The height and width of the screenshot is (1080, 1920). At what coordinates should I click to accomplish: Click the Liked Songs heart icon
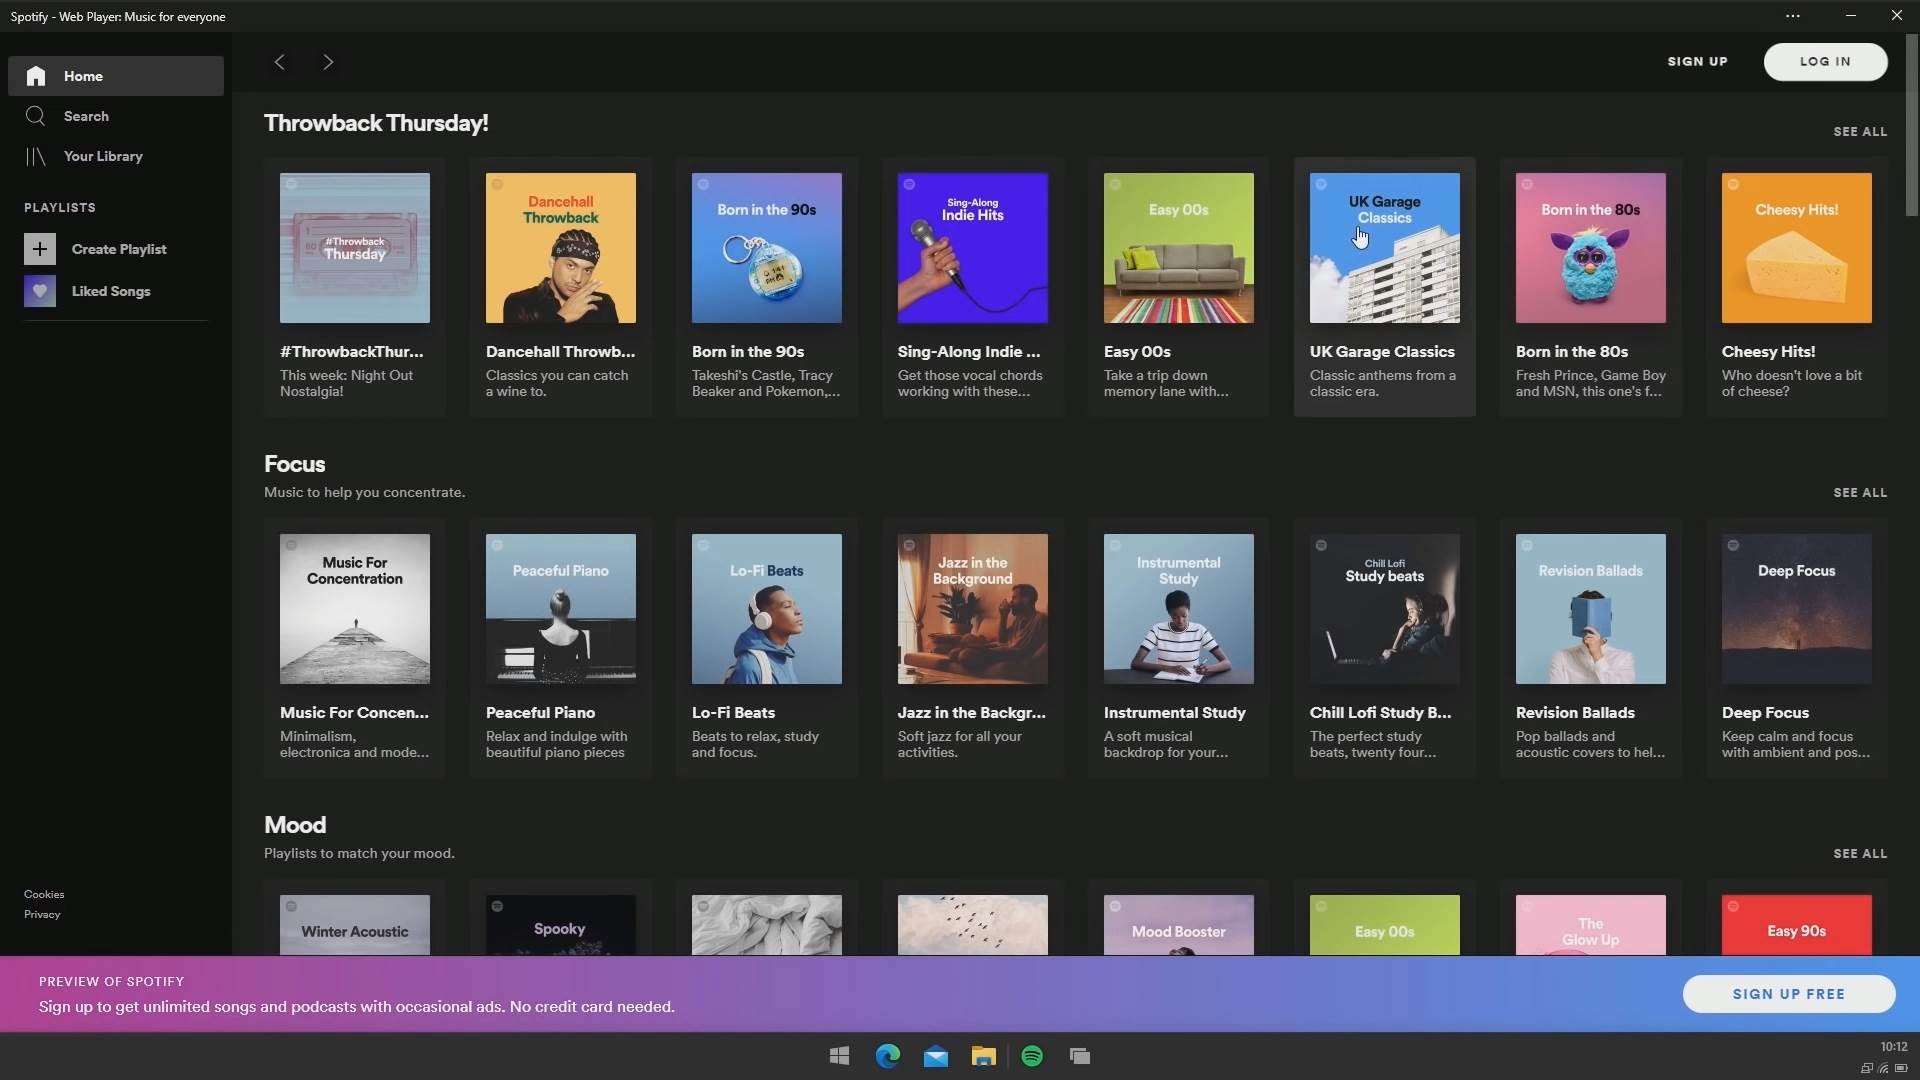pyautogui.click(x=40, y=291)
